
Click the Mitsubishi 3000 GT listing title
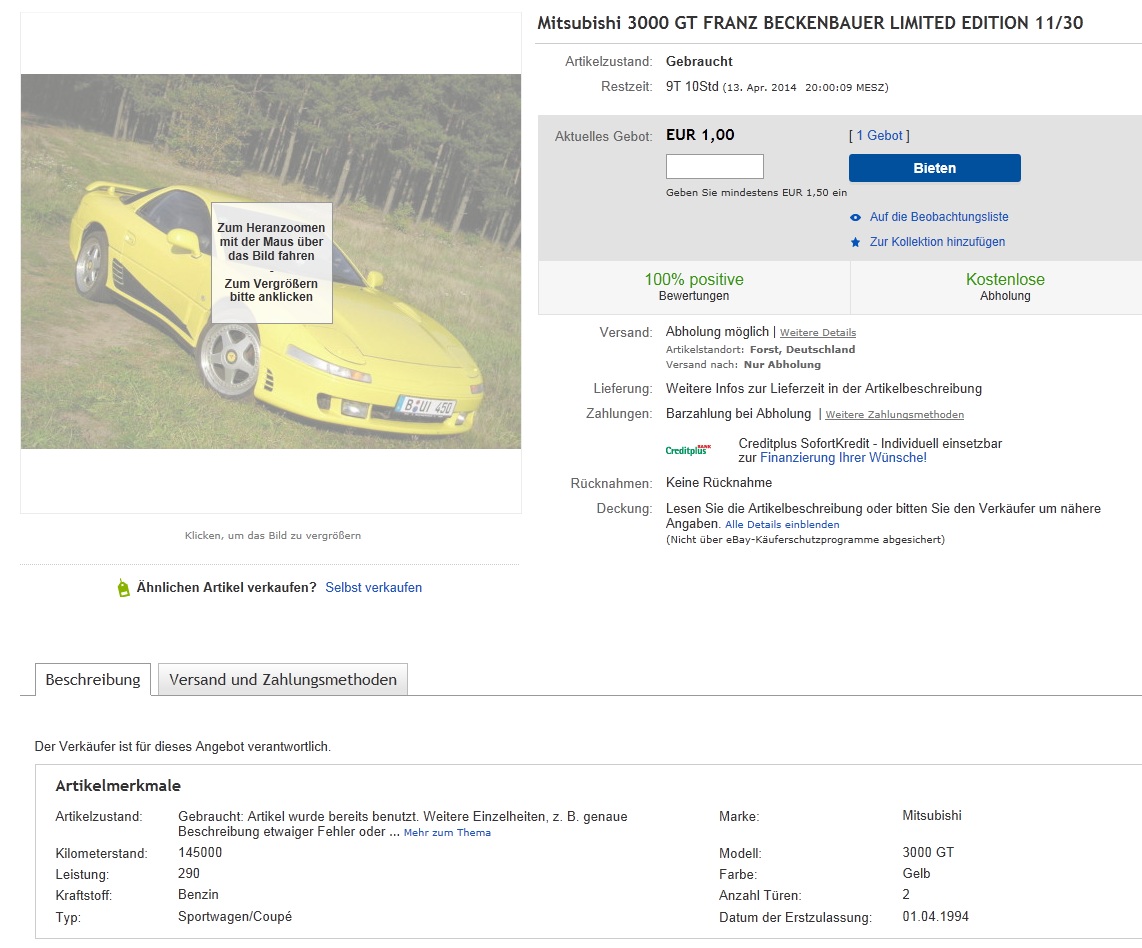(x=810, y=23)
